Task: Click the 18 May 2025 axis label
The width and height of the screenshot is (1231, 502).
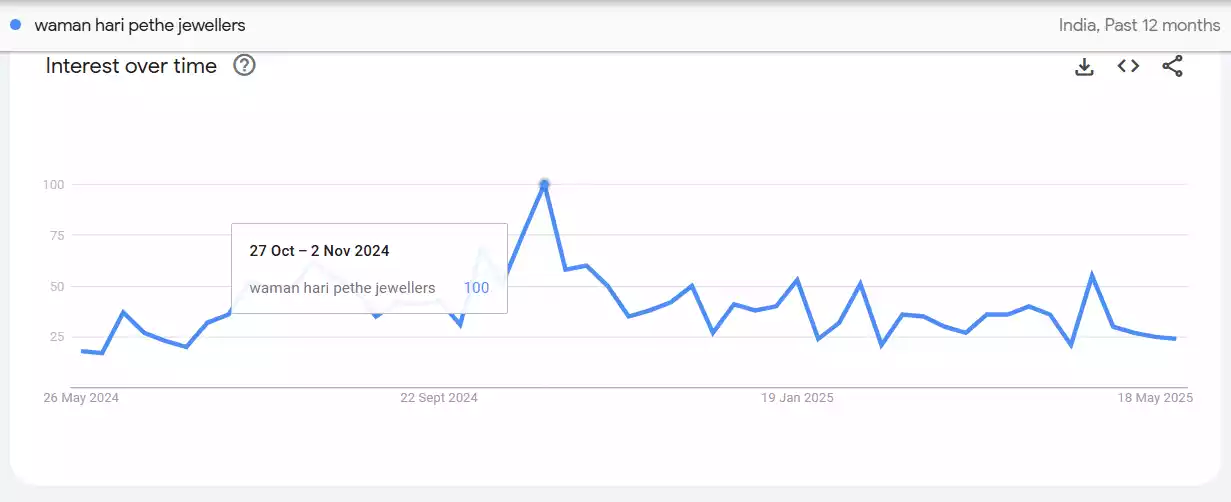Action: click(1155, 398)
